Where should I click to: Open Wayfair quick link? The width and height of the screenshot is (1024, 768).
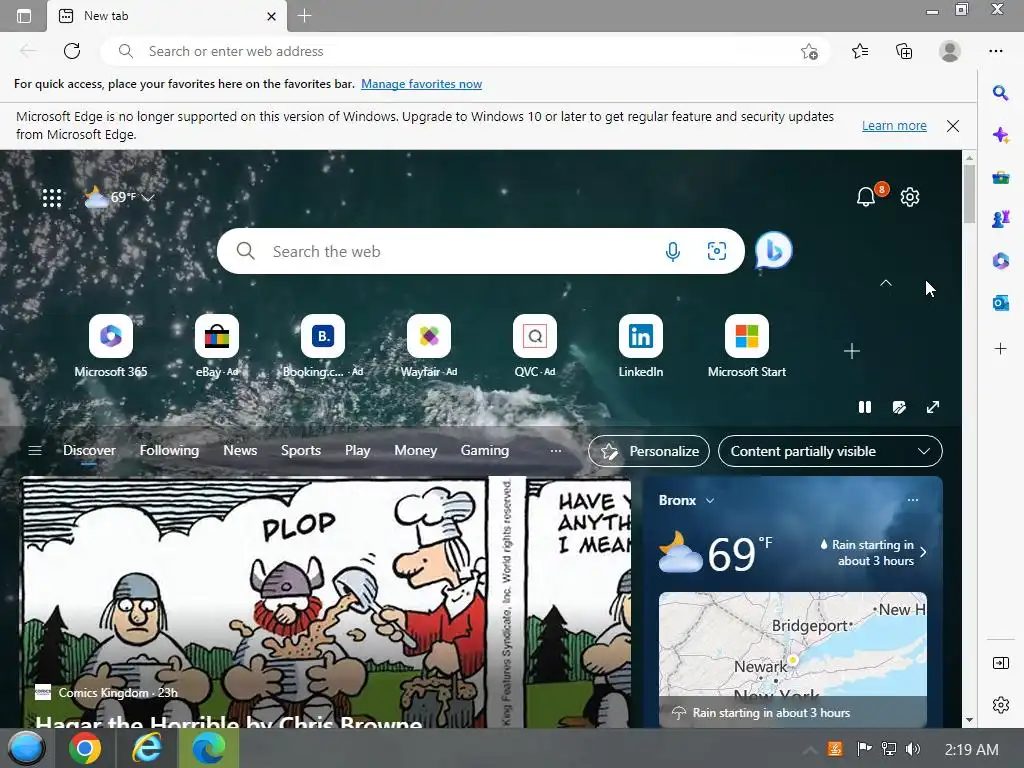click(429, 346)
